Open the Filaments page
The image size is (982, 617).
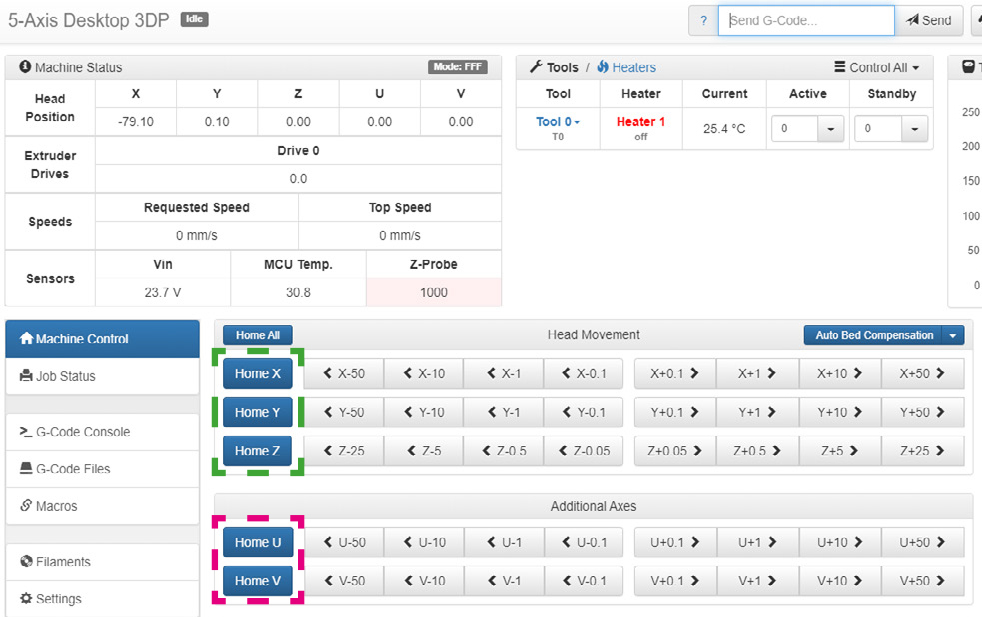[x=102, y=562]
